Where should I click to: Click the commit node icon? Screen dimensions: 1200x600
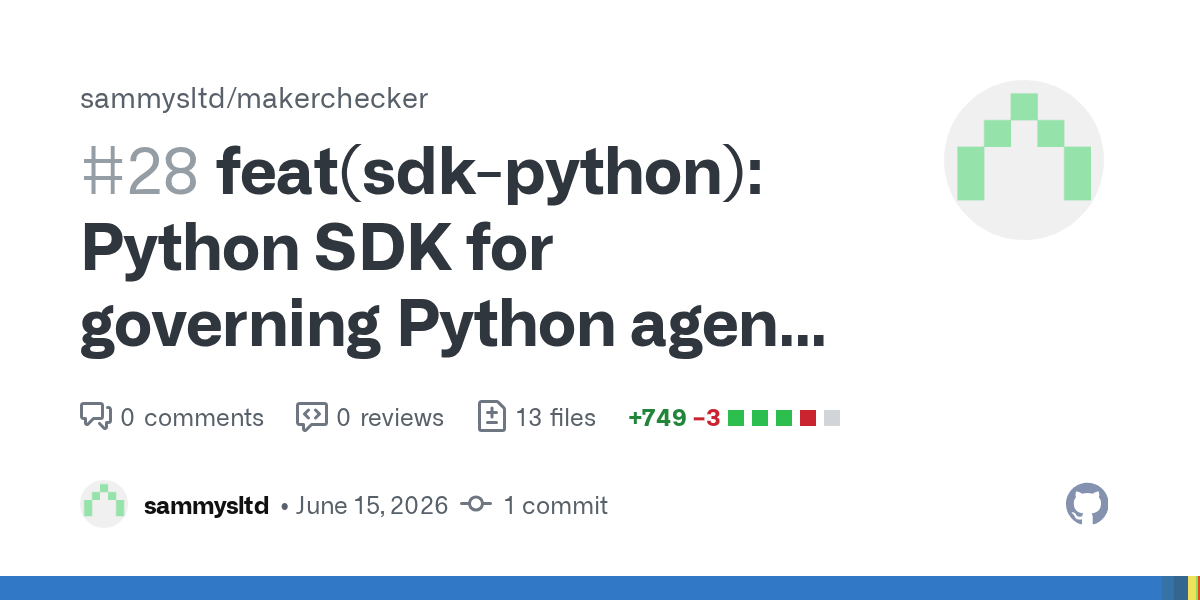[x=475, y=505]
